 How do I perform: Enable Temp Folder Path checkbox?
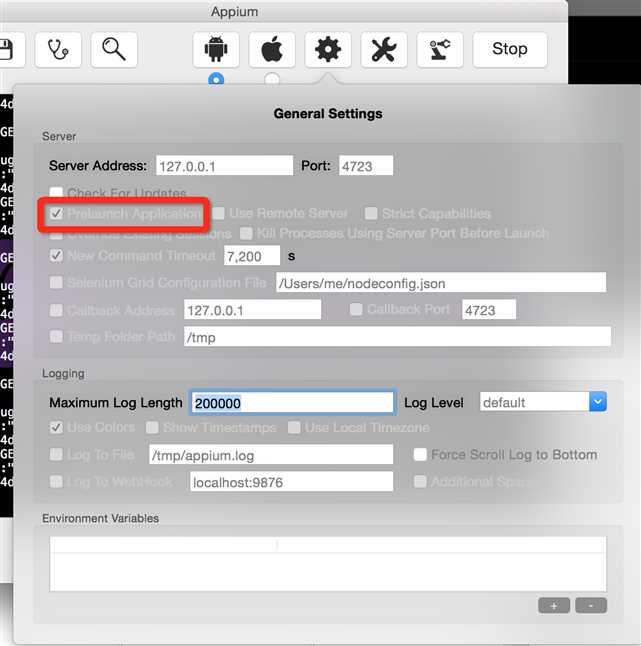click(x=56, y=337)
